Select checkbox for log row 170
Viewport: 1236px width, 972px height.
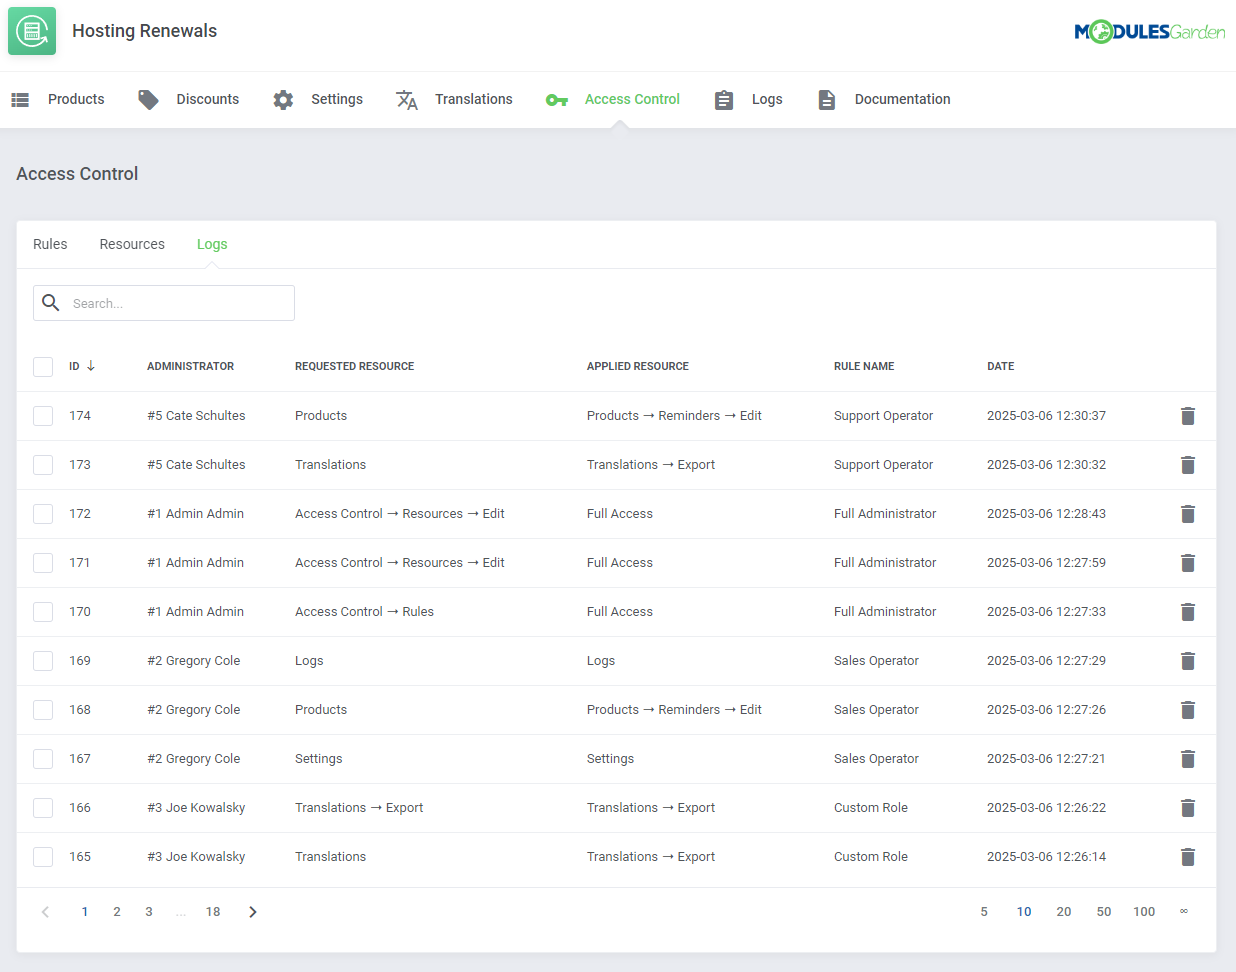coord(43,612)
